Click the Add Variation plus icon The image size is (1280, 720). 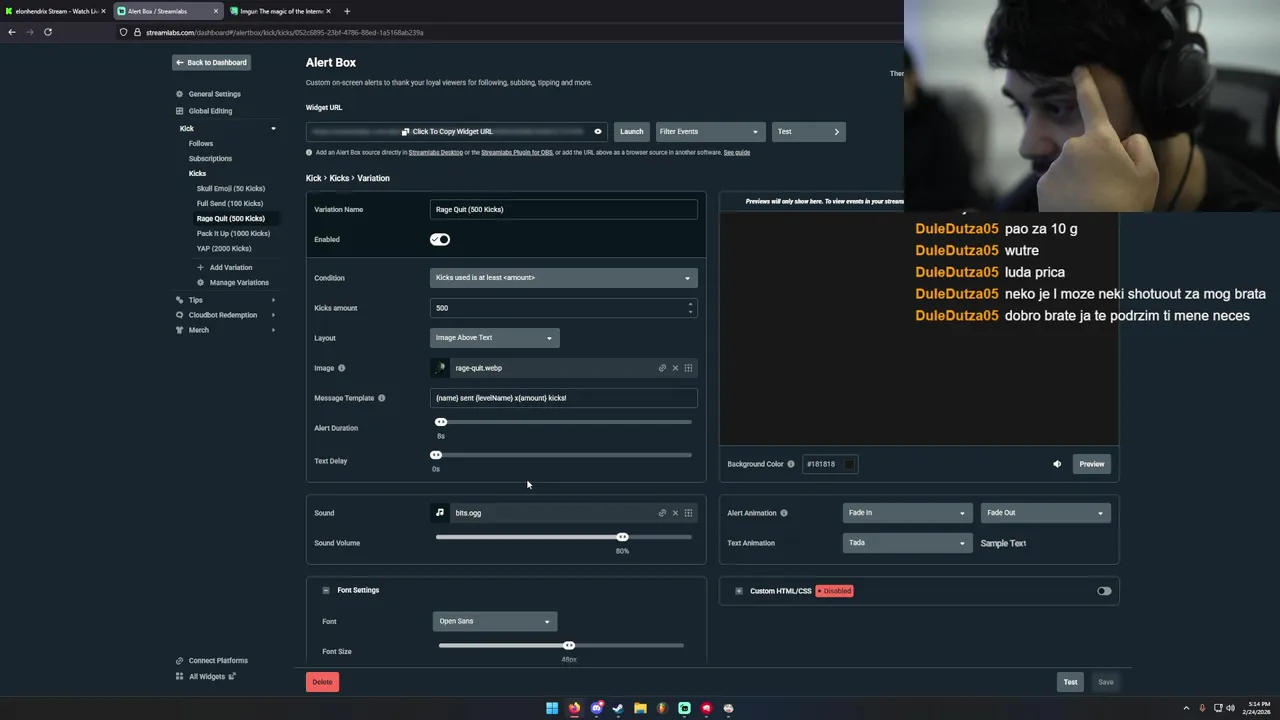click(200, 267)
